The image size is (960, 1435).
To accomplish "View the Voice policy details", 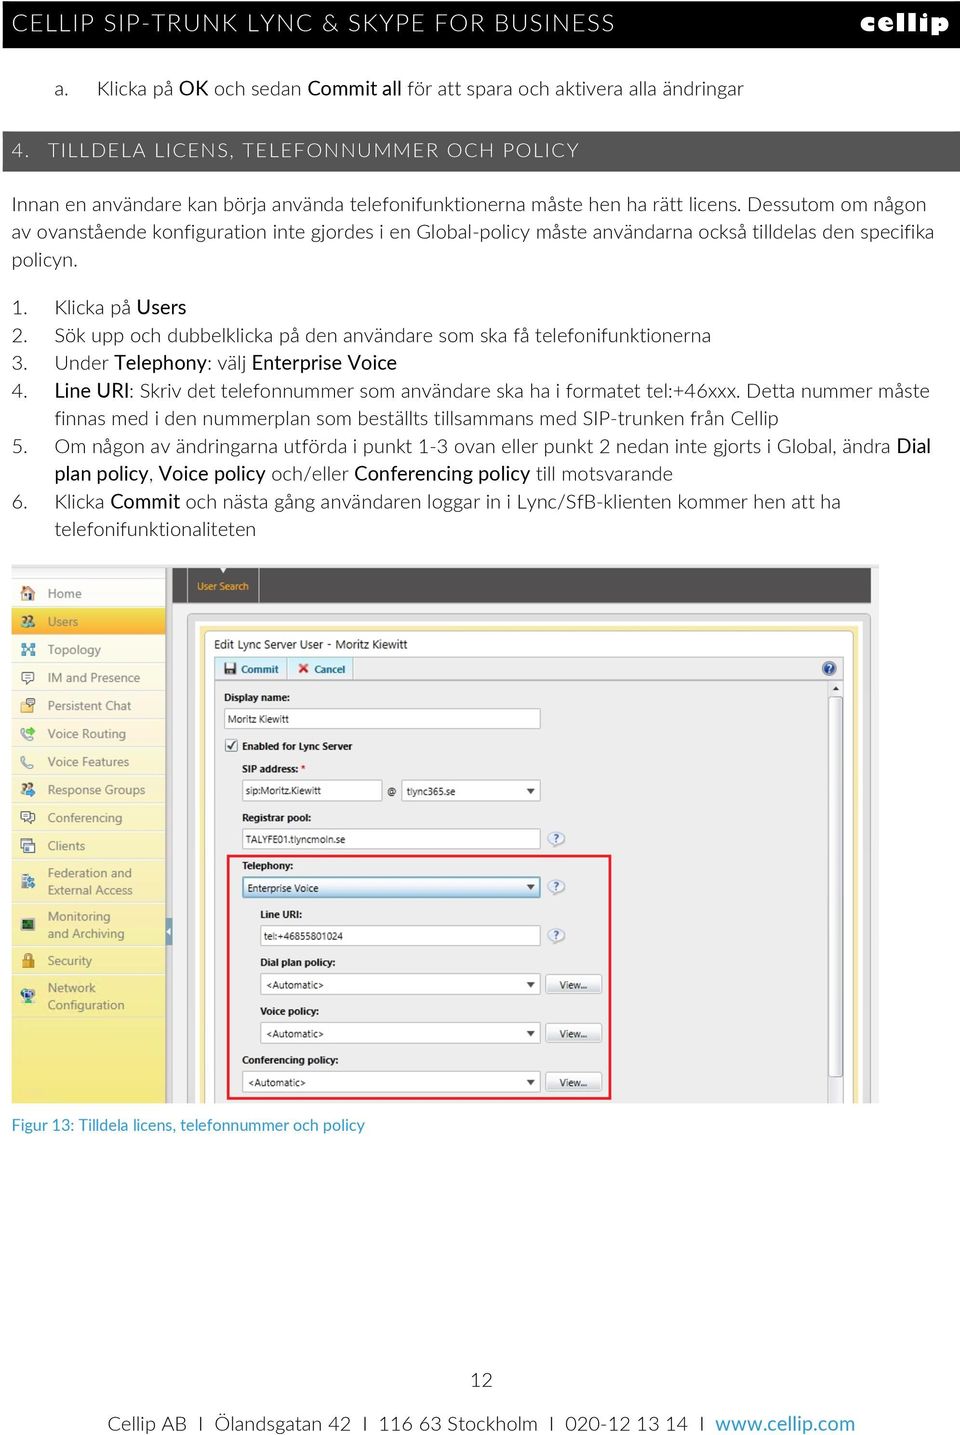I will tap(573, 1033).
